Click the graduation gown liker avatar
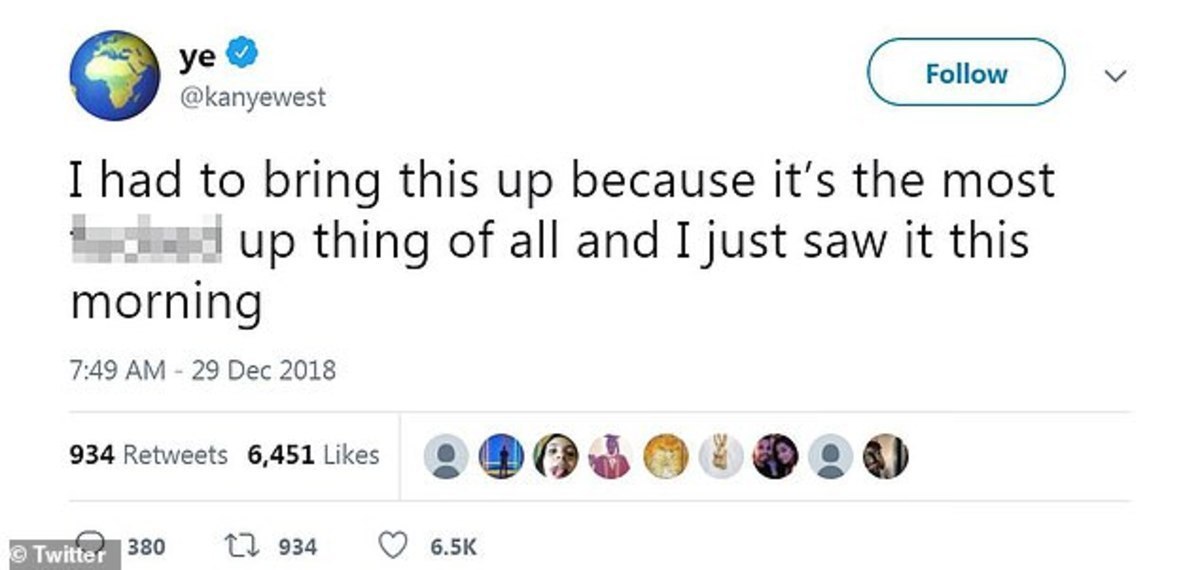Screen dimensions: 1200x570 coord(609,456)
